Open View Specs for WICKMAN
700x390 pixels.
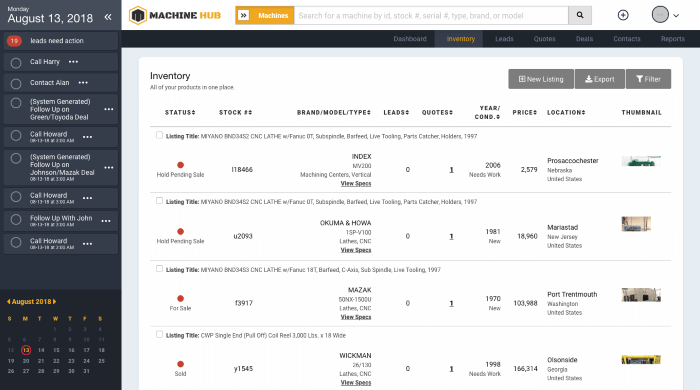pyautogui.click(x=356, y=382)
